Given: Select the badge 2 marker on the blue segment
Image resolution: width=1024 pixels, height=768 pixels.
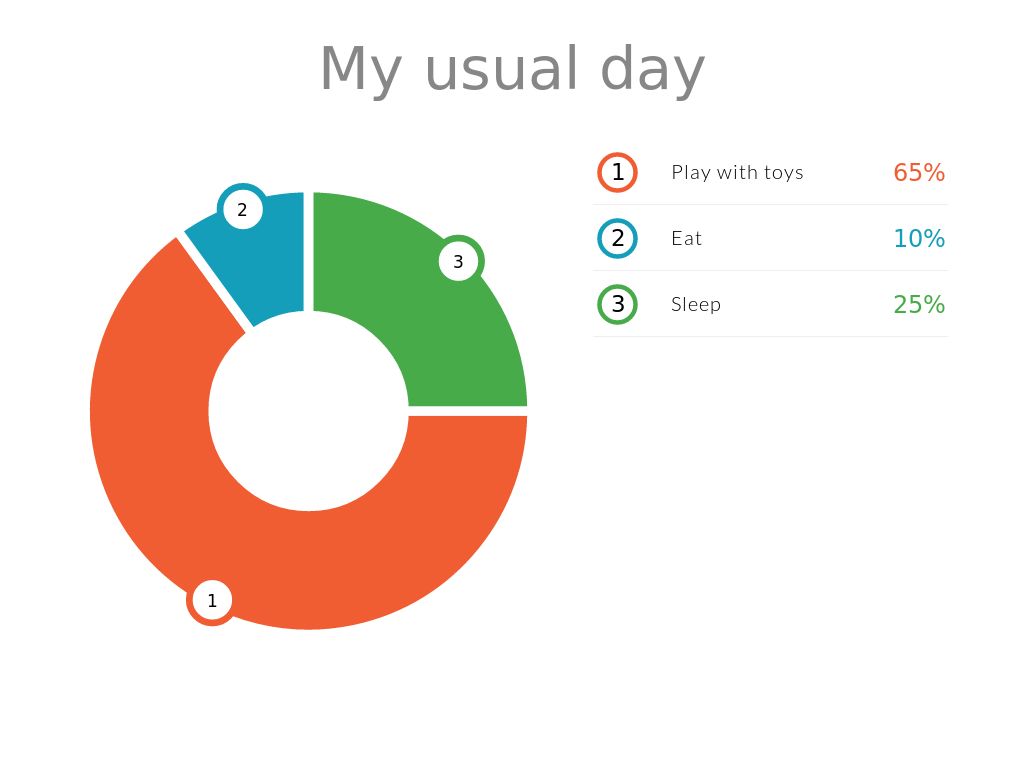Looking at the screenshot, I should [x=242, y=210].
